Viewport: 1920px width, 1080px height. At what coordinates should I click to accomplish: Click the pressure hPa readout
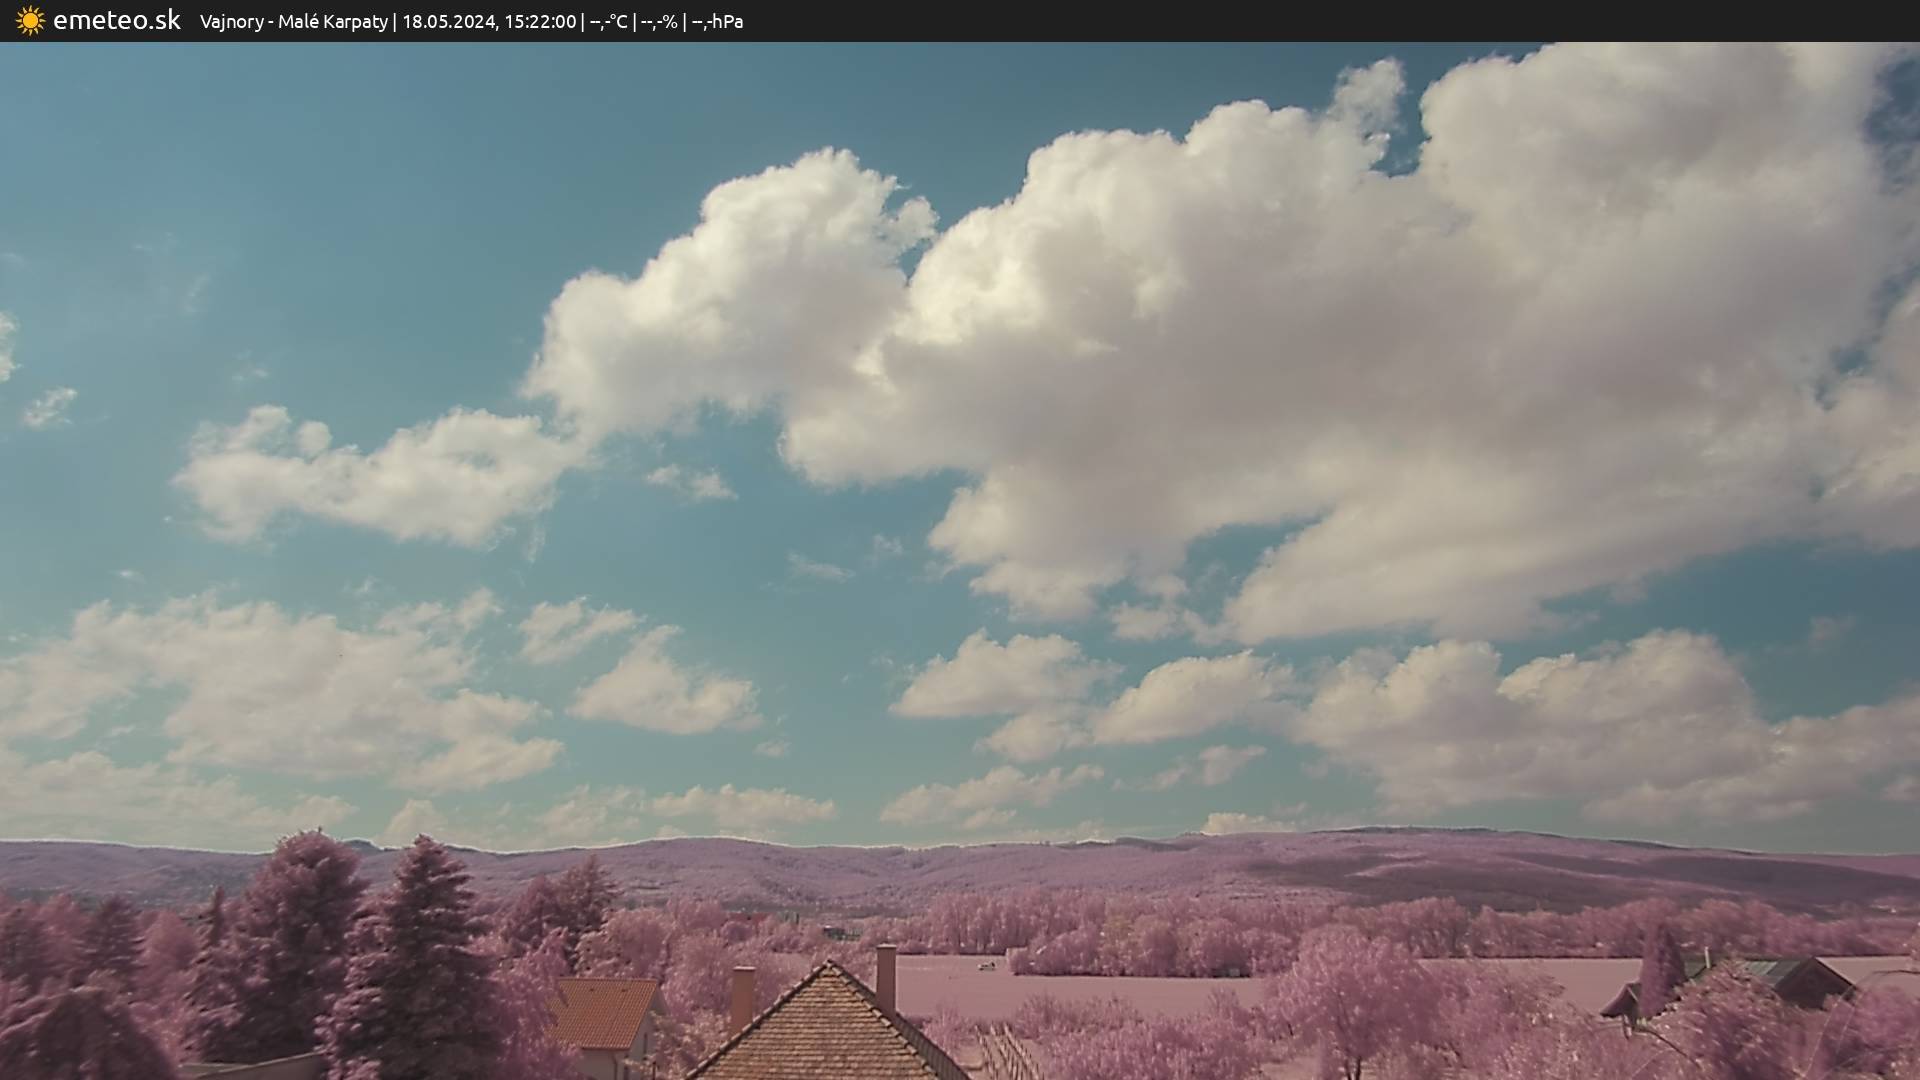717,22
